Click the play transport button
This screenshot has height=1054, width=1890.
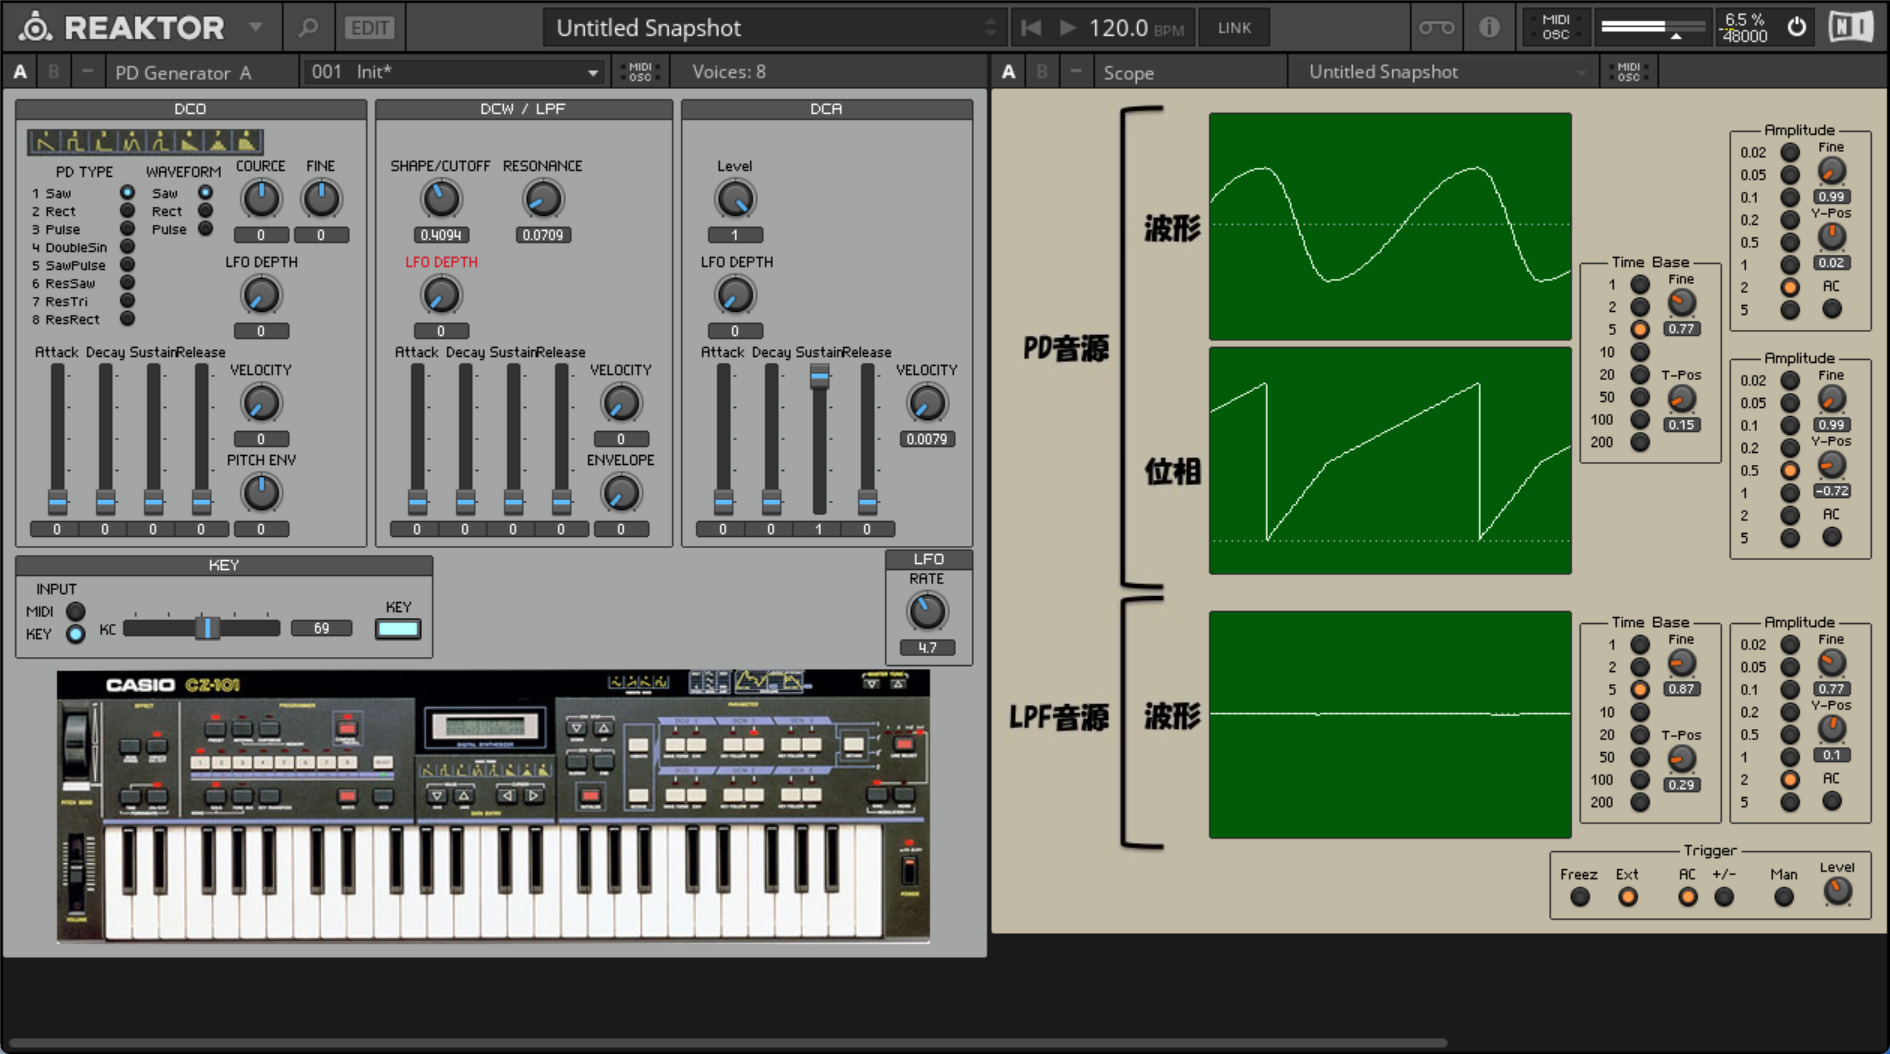(1067, 28)
